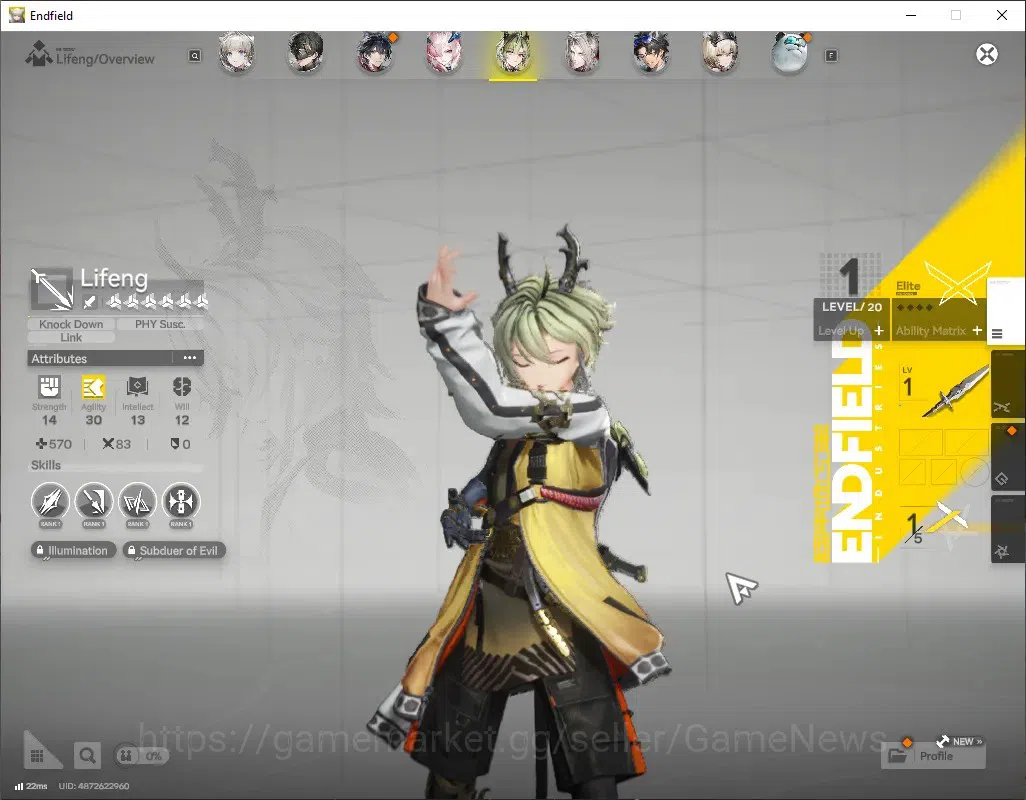
Task: Click the PHY Susc. tag
Action: coord(160,324)
